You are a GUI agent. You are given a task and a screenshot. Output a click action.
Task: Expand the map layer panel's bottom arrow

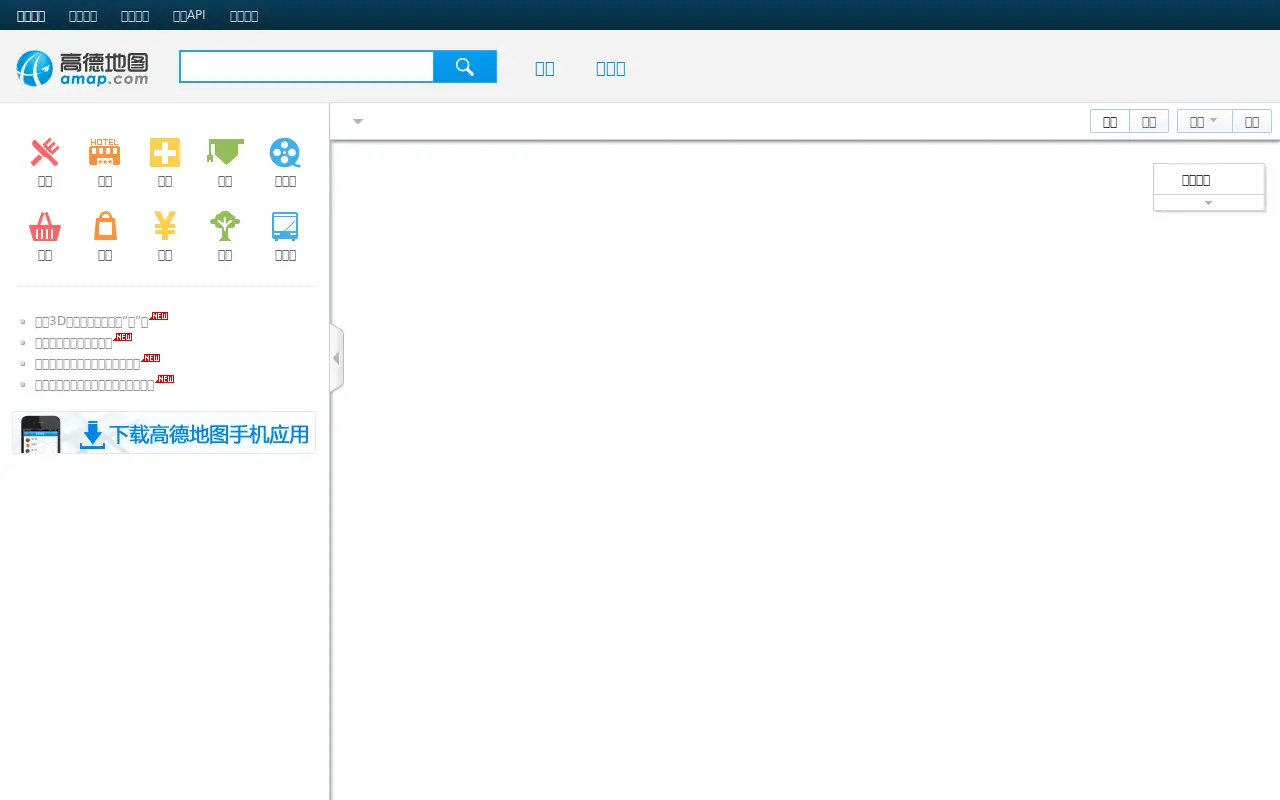(x=1208, y=203)
